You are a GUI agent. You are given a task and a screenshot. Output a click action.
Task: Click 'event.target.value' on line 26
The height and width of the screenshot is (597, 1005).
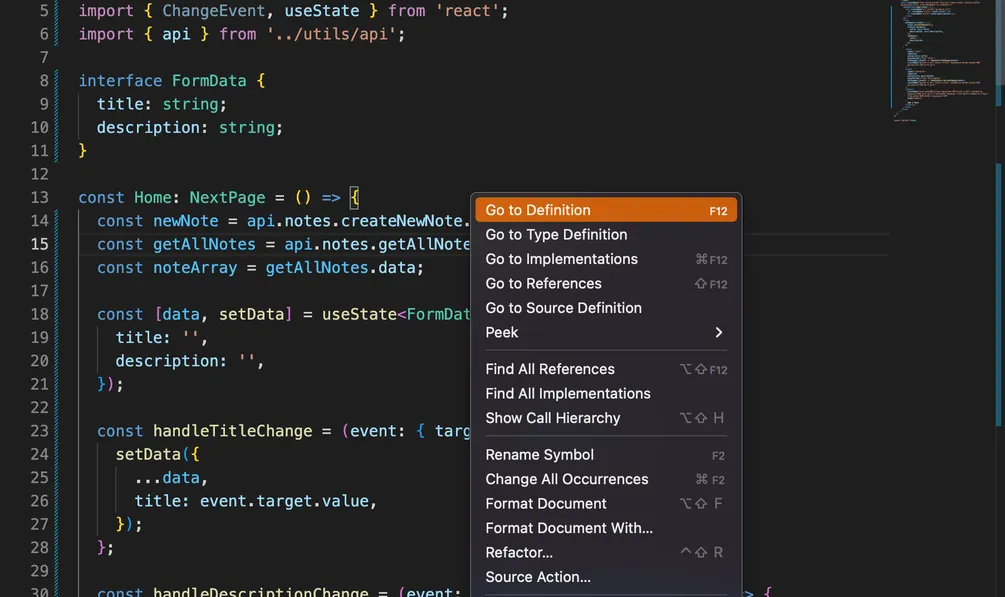coord(285,501)
